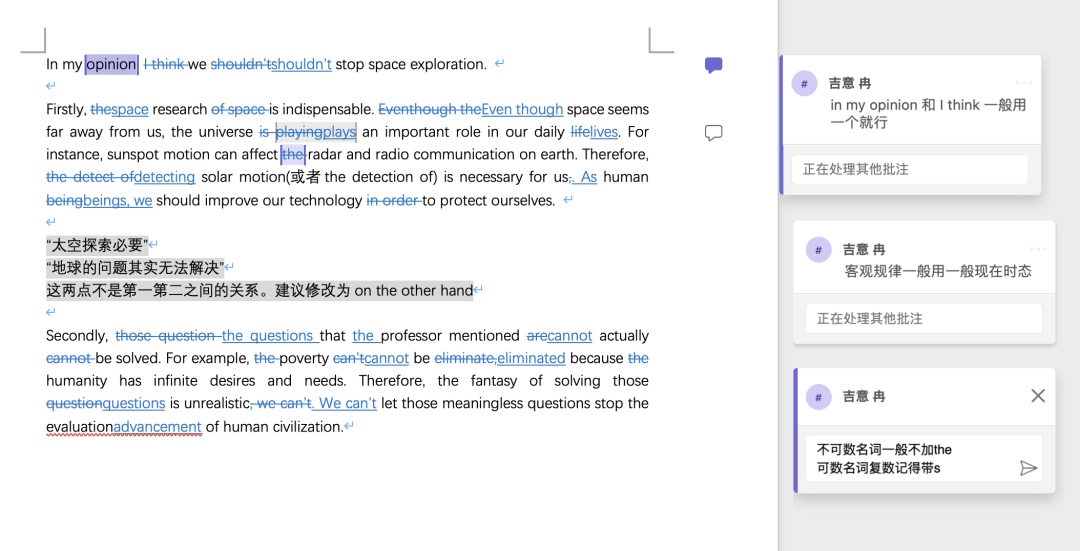Click the highlighted word 'opinion' in the document
Image resolution: width=1080 pixels, height=551 pixels.
tap(111, 65)
